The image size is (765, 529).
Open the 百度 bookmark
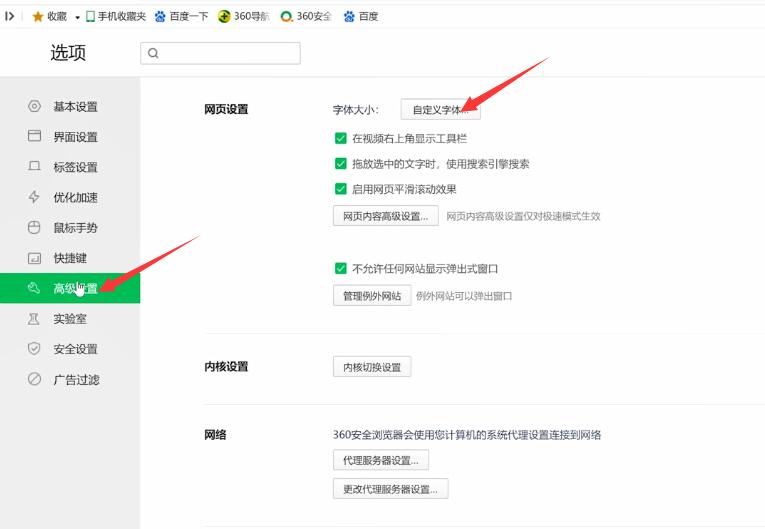point(361,17)
